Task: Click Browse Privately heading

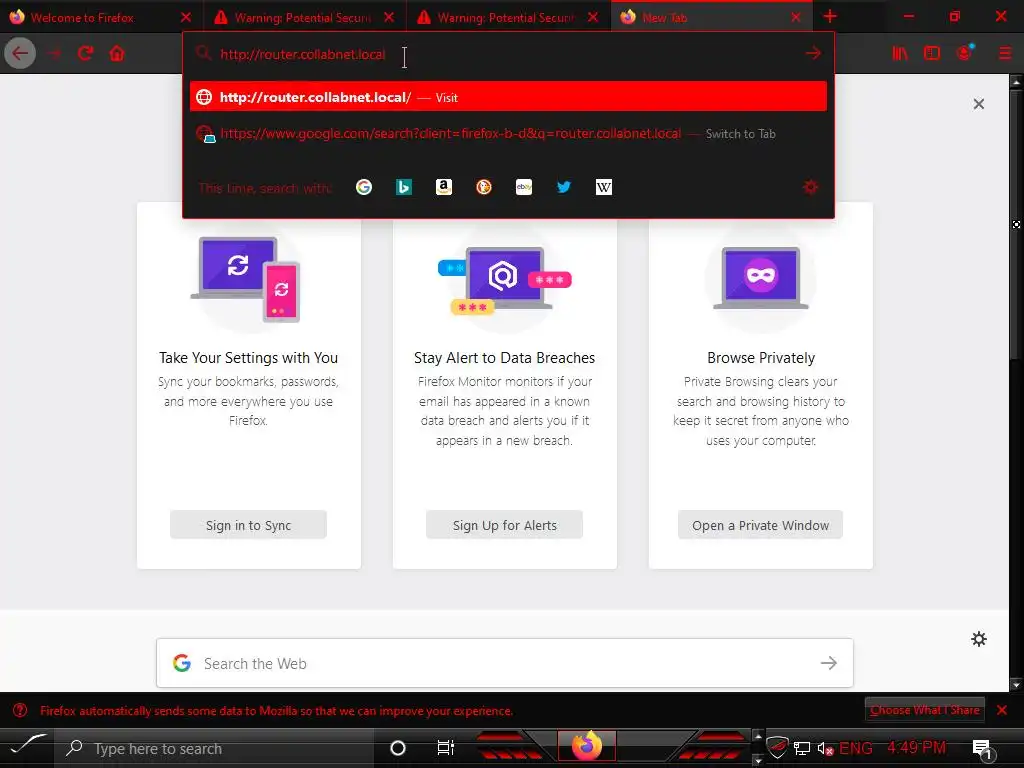Action: 761,358
